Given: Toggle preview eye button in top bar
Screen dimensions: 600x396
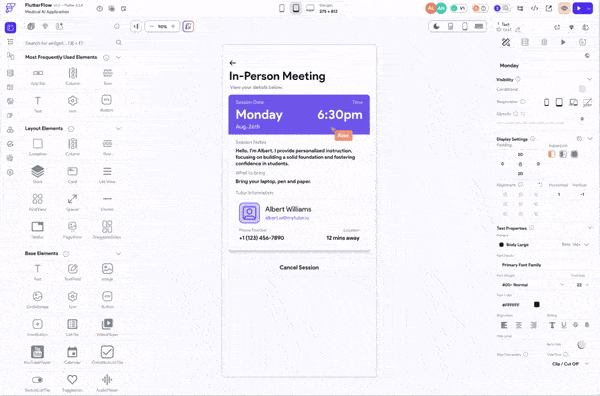Looking at the screenshot, I should click(x=564, y=8).
